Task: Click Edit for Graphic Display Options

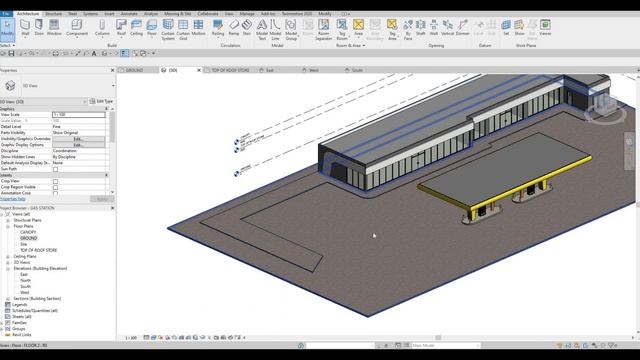Action: (78, 145)
